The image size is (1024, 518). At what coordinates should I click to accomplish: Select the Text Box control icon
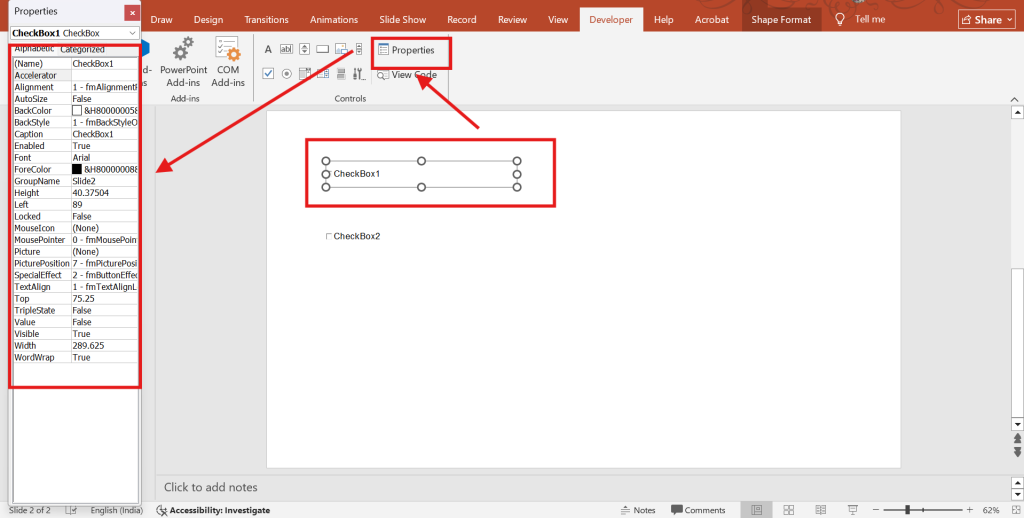coord(286,49)
